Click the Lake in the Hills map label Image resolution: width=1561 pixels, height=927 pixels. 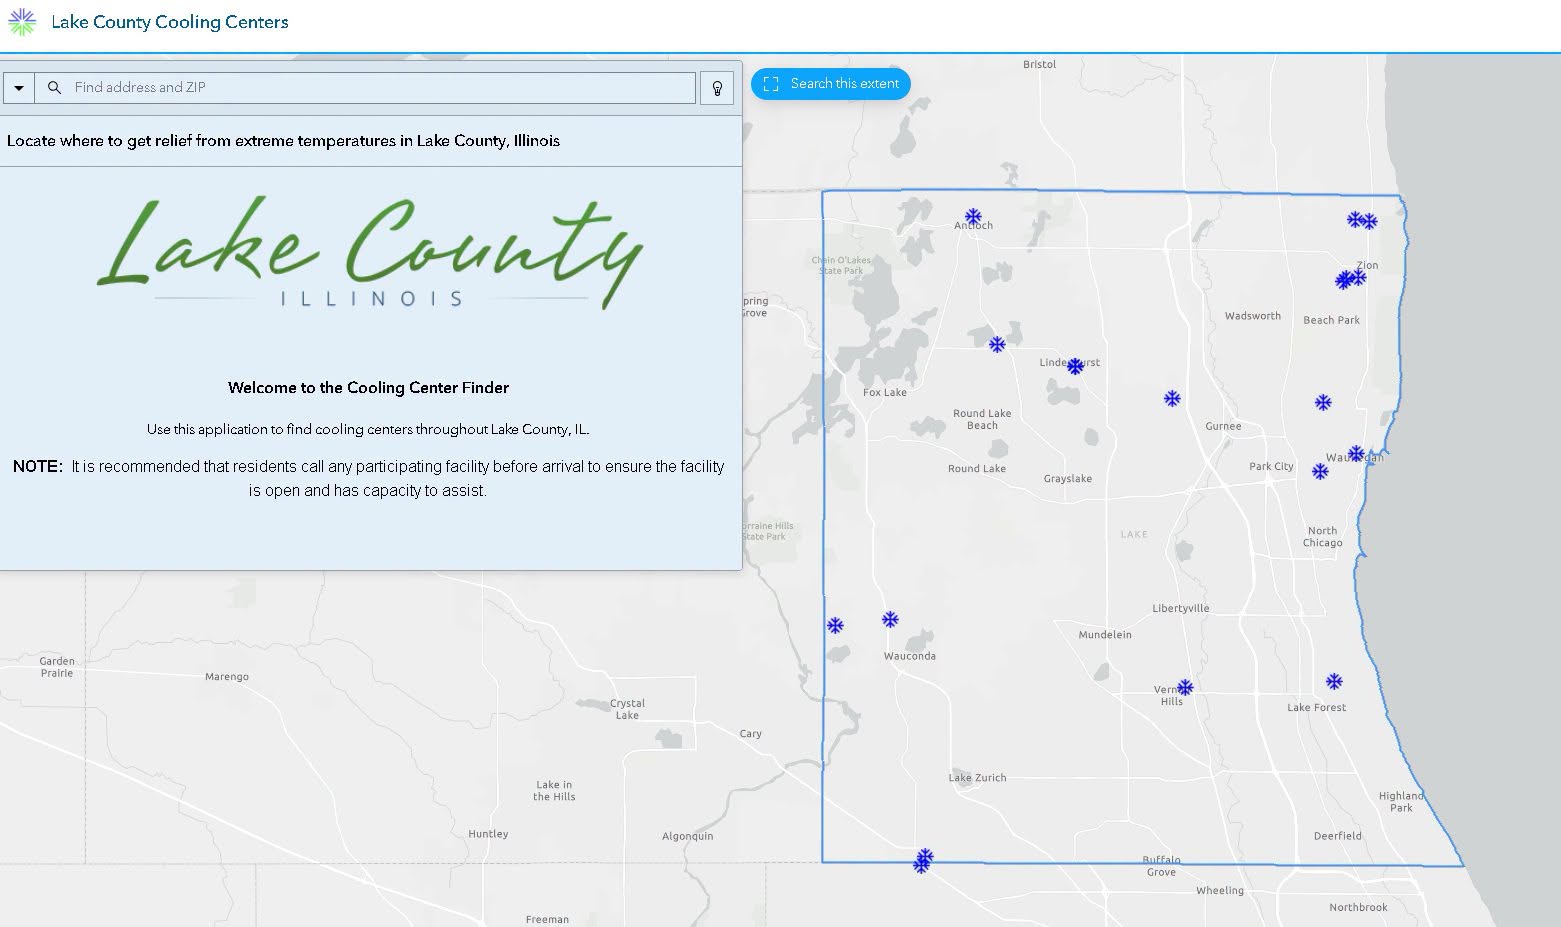tap(554, 791)
